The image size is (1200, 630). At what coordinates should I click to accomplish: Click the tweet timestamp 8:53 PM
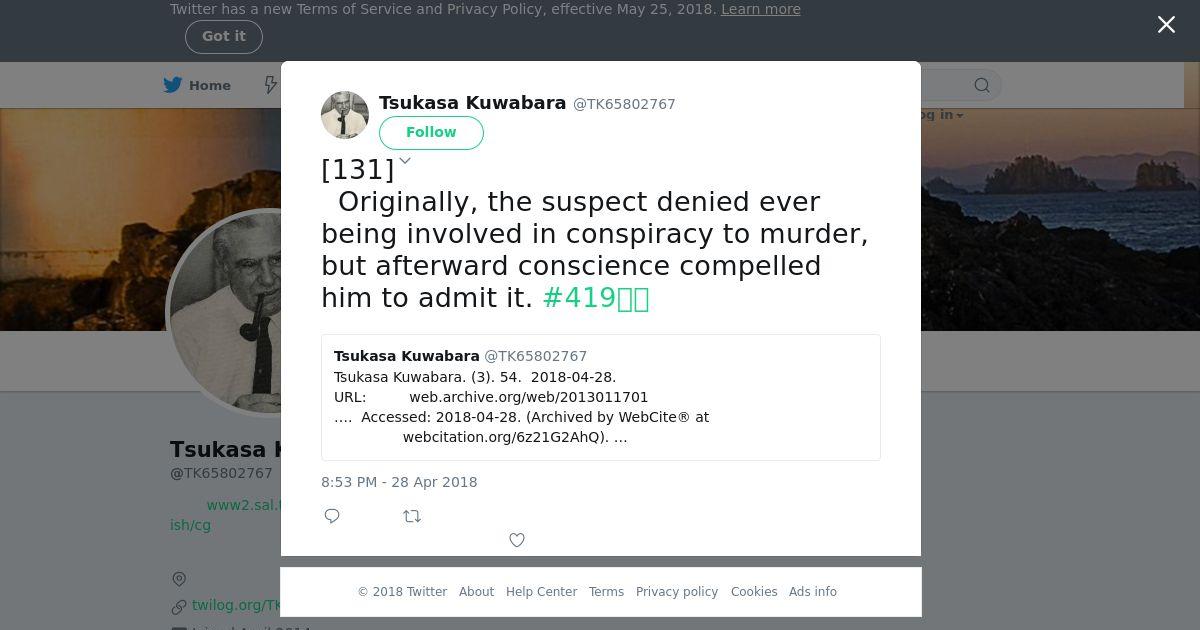tap(399, 482)
